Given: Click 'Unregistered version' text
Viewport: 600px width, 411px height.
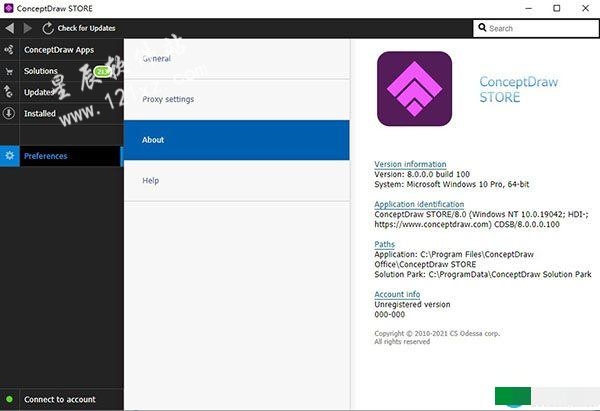Looking at the screenshot, I should click(x=412, y=305).
